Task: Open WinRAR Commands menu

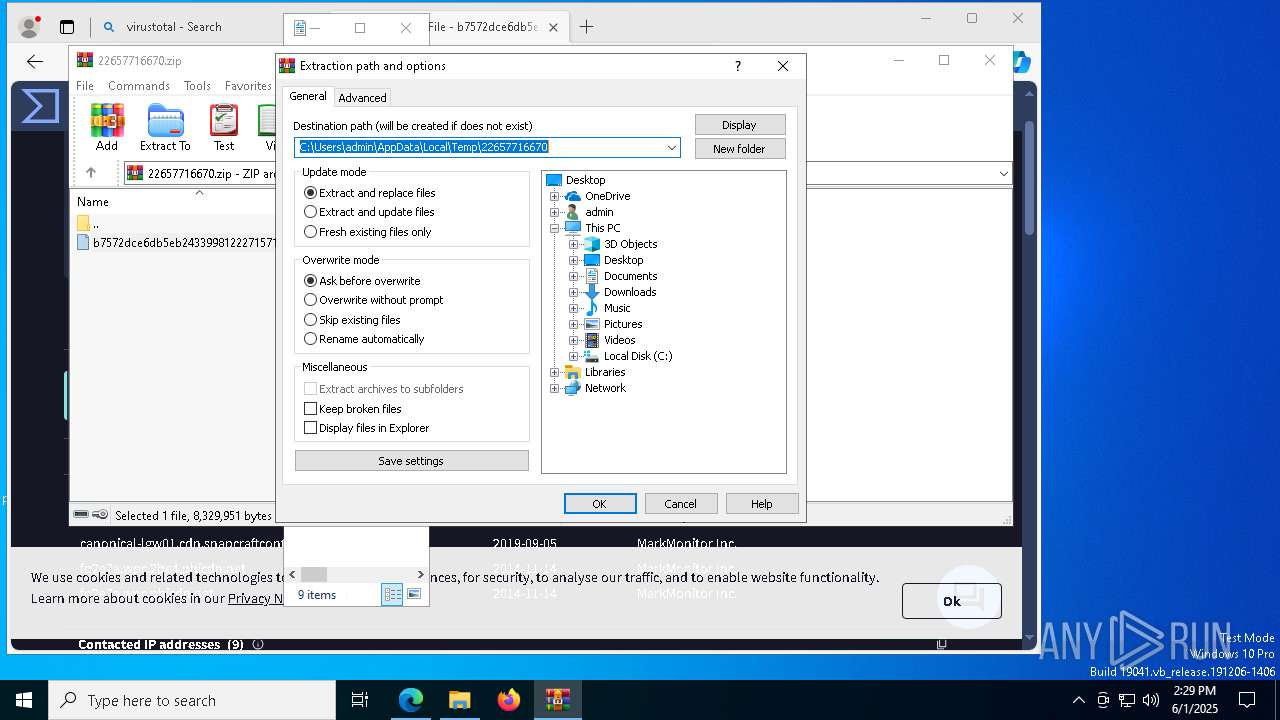Action: (x=139, y=86)
